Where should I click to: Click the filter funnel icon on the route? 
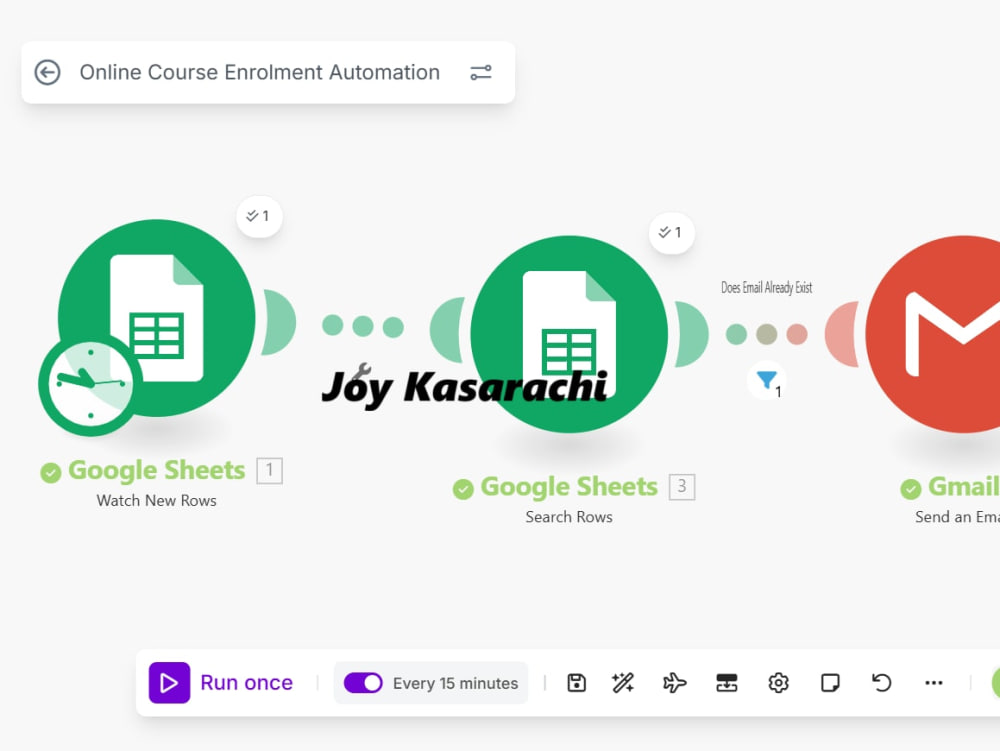point(767,381)
